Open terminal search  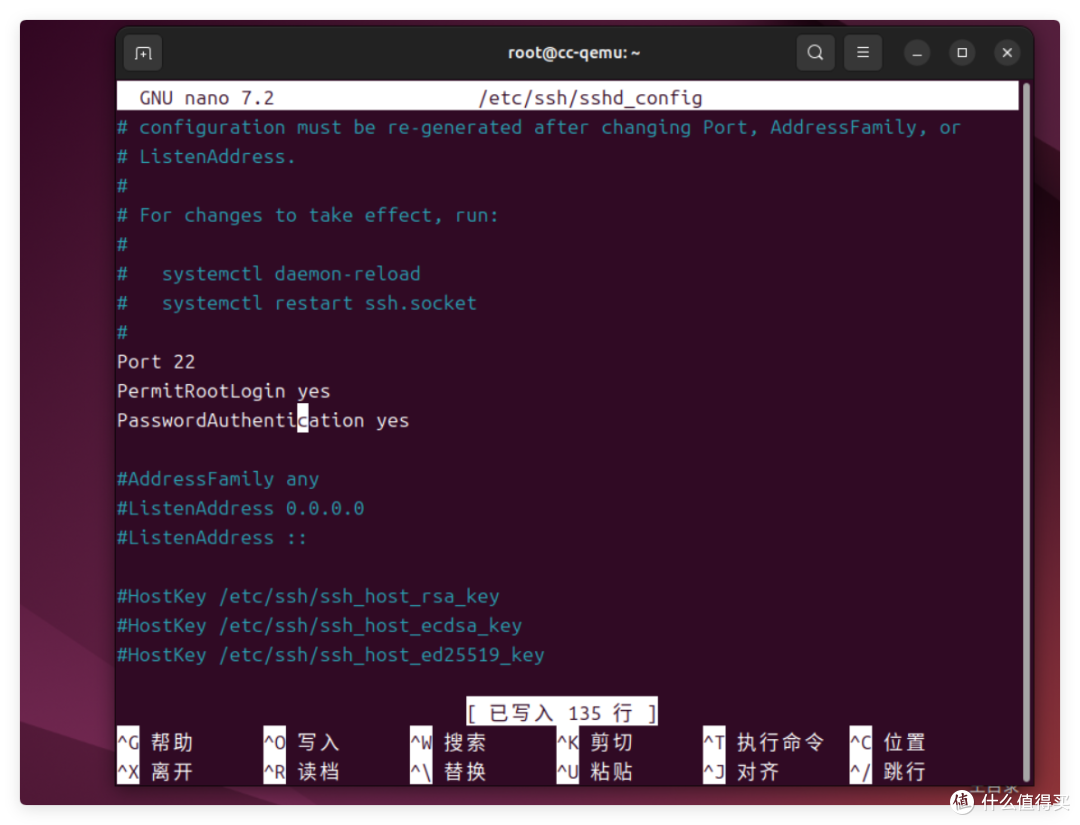(x=816, y=53)
